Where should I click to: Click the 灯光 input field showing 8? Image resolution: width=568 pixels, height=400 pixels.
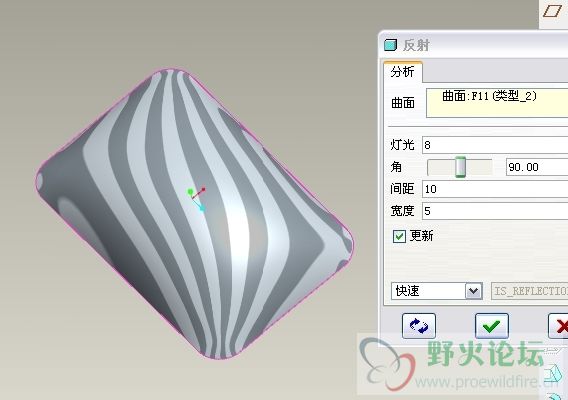point(495,145)
